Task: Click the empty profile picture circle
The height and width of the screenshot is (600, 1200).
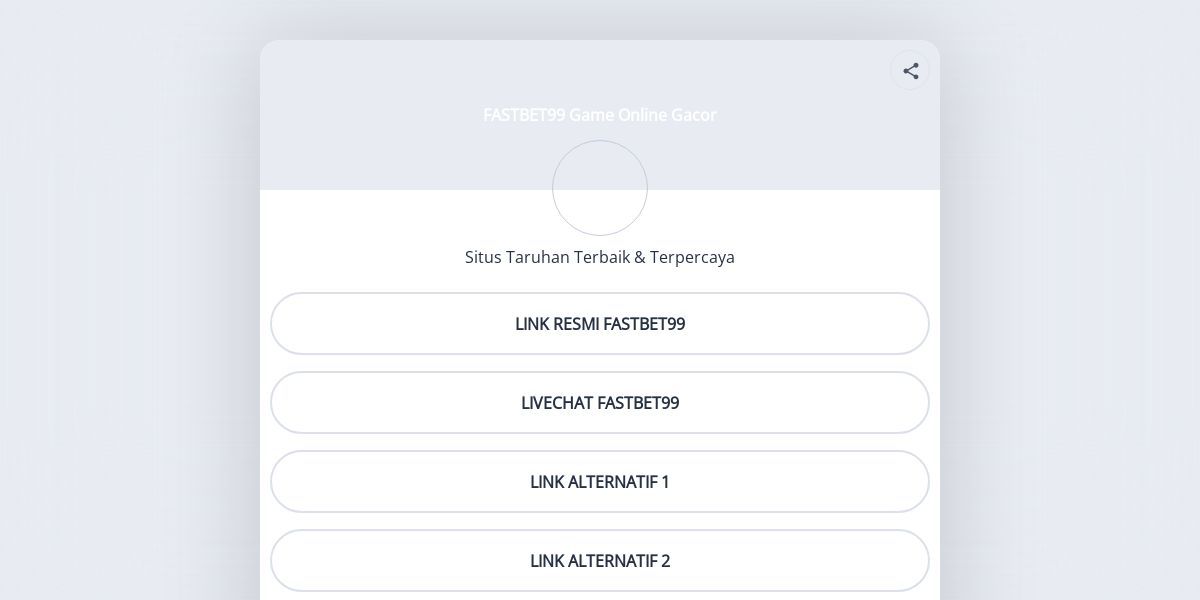Action: pos(600,188)
